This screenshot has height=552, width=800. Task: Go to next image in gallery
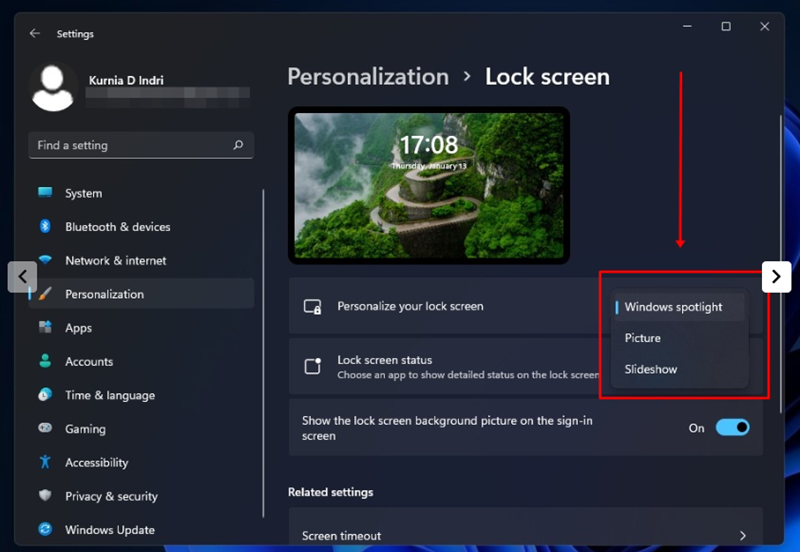[776, 277]
